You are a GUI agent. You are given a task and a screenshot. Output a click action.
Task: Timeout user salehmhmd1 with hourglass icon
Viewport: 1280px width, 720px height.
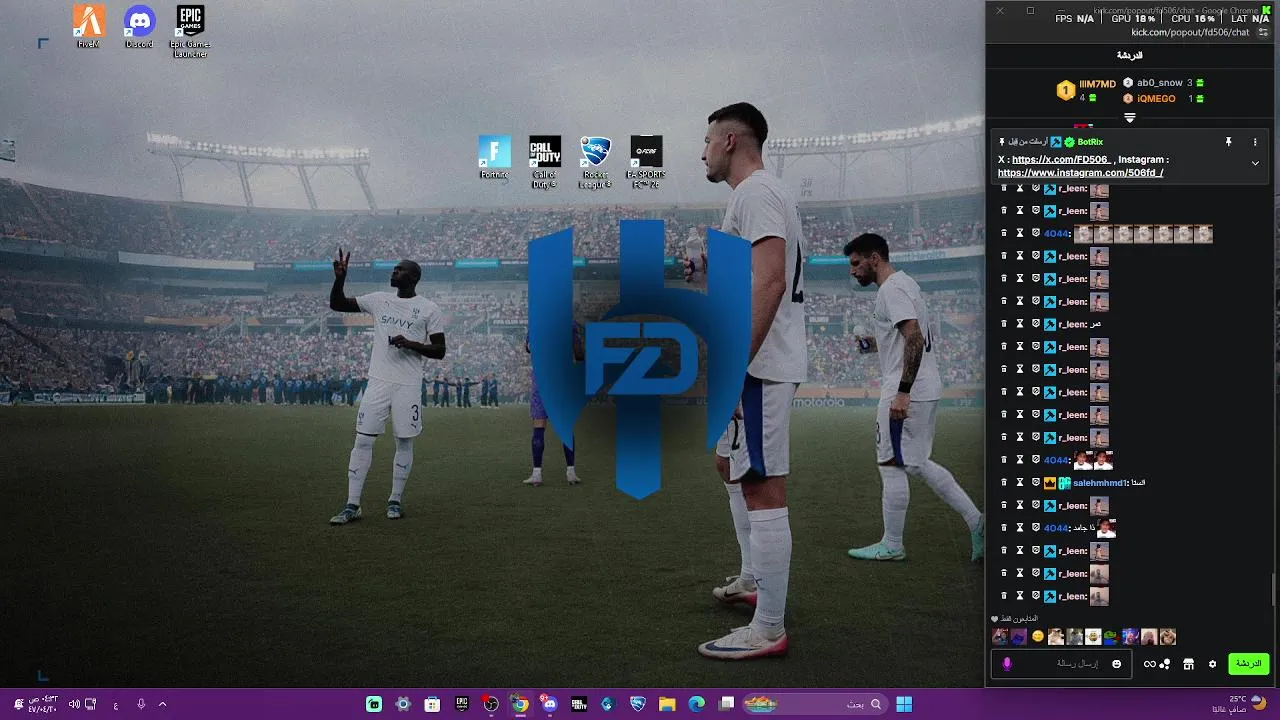click(1020, 482)
